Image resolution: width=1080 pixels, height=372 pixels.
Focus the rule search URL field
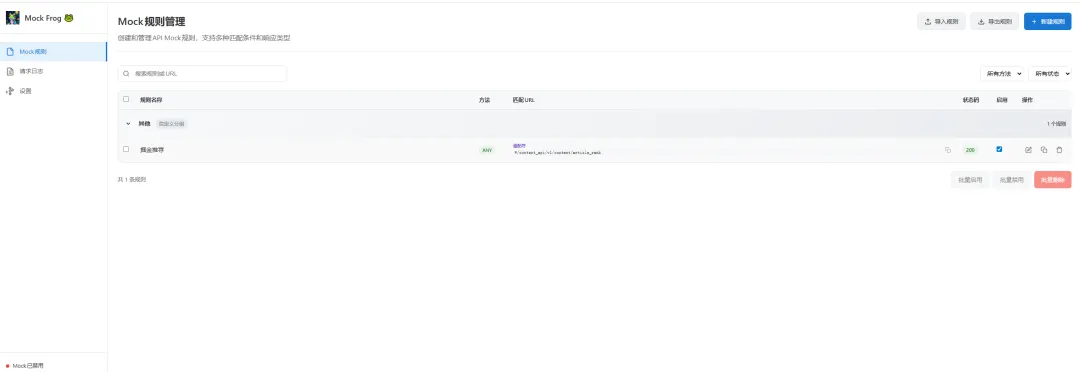pos(202,73)
